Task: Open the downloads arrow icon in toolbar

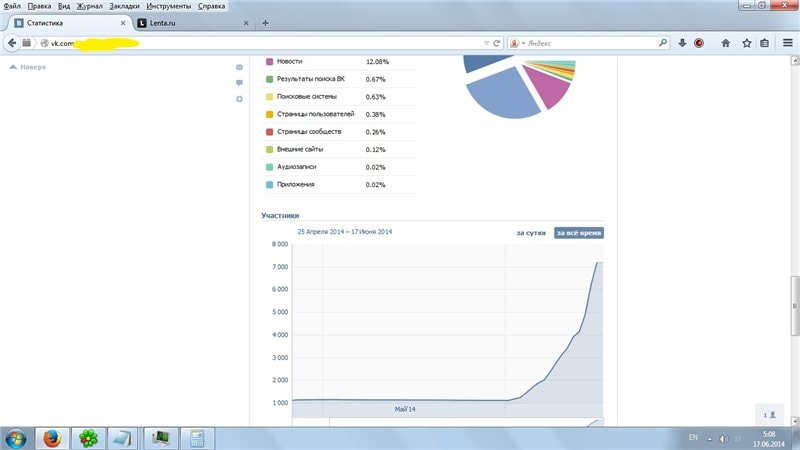Action: [x=682, y=43]
